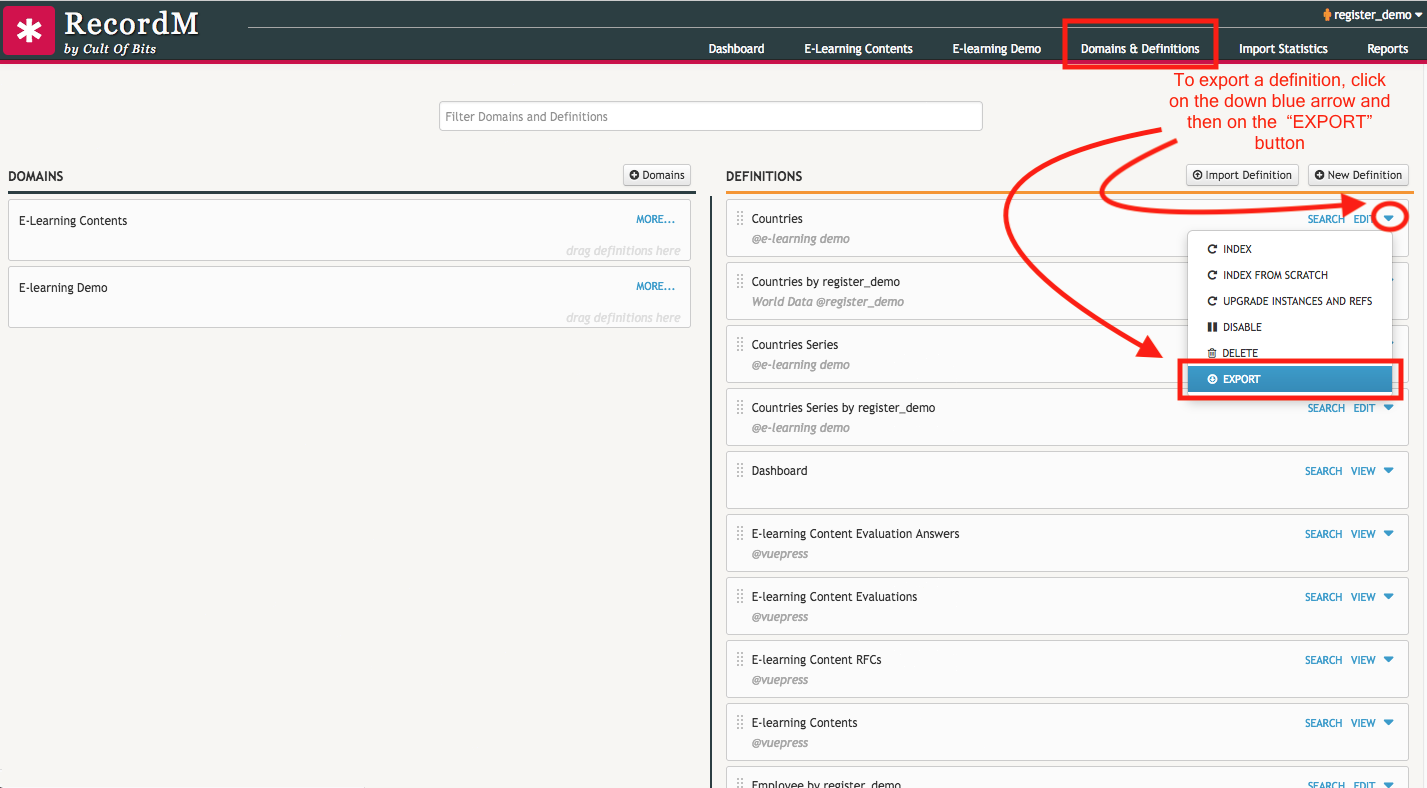
Task: Select DELETE from the dropdown menu
Action: coord(1290,353)
